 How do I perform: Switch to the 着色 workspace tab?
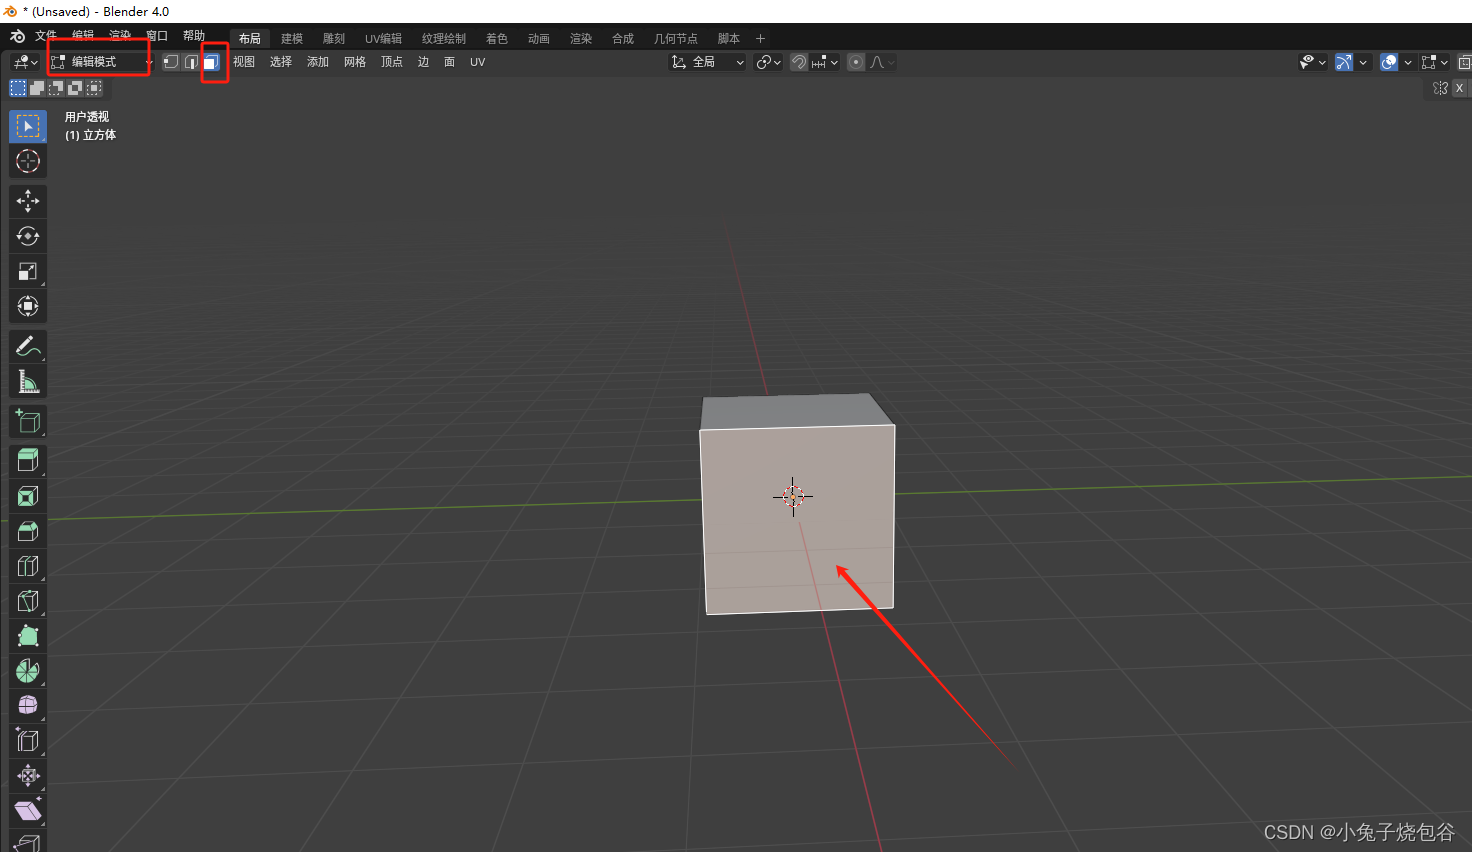click(x=497, y=39)
